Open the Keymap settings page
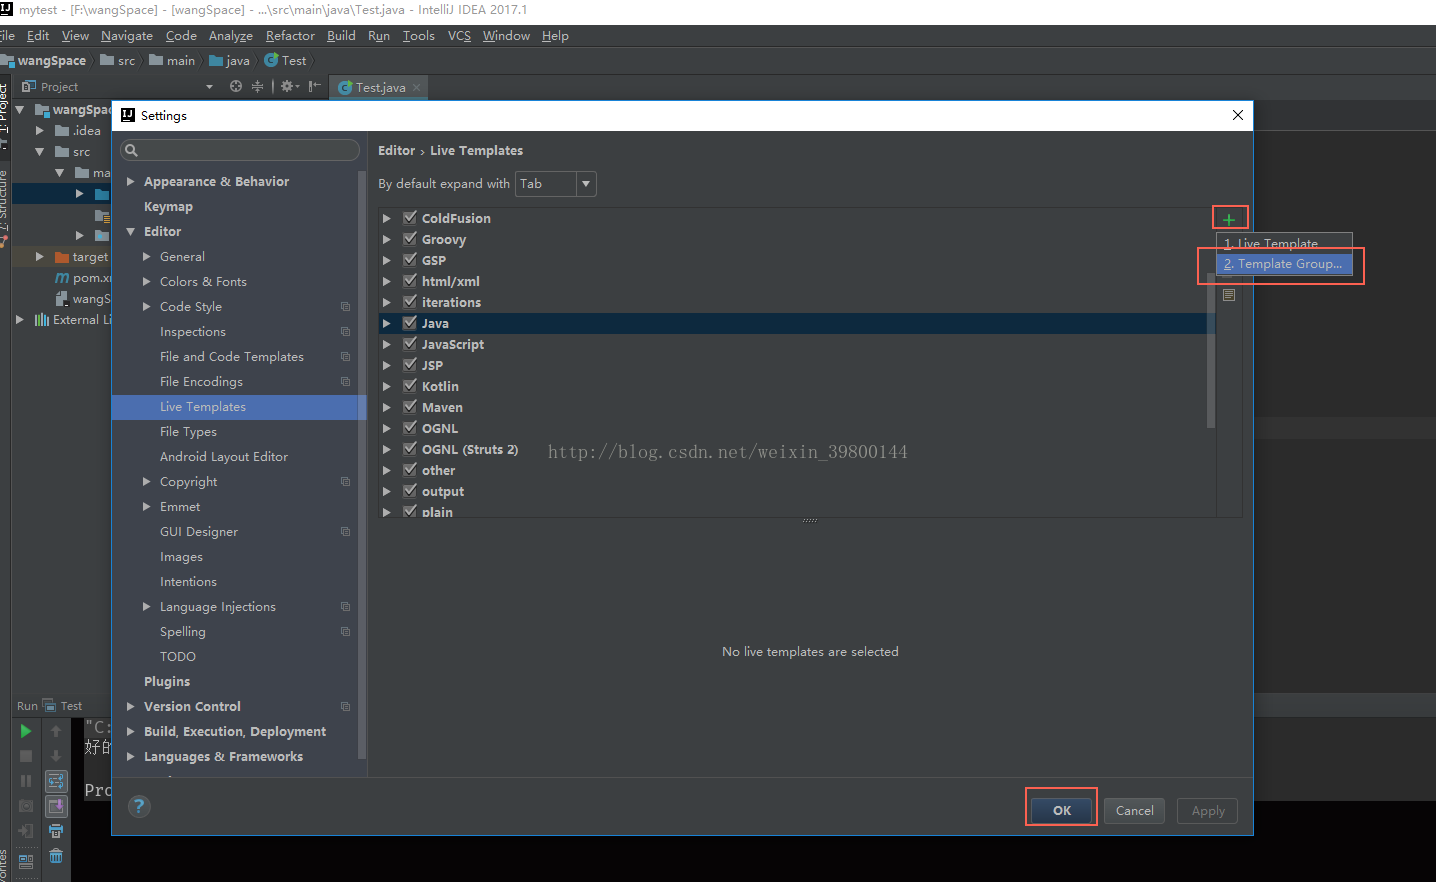Viewport: 1436px width, 882px height. point(168,207)
